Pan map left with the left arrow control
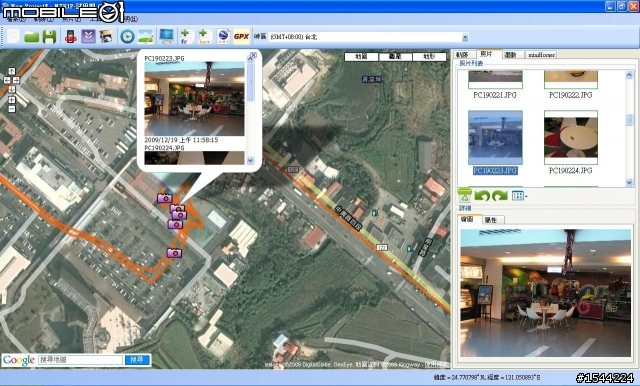Image resolution: width=640 pixels, height=386 pixels. tap(7, 80)
